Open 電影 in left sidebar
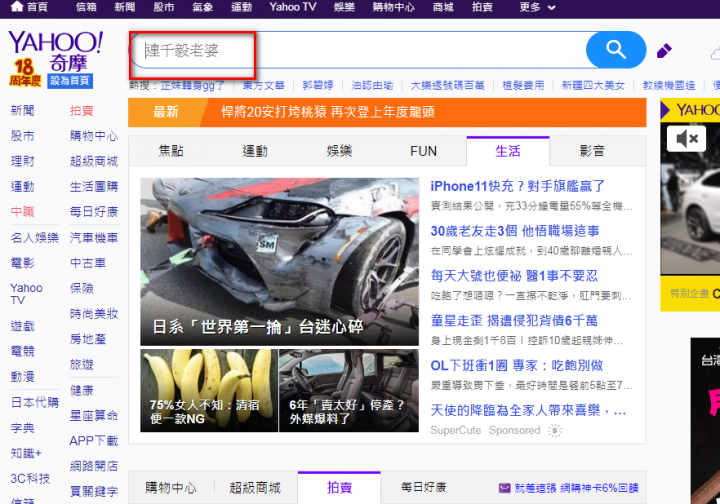Screen dimensions: 720x504 [x=22, y=263]
